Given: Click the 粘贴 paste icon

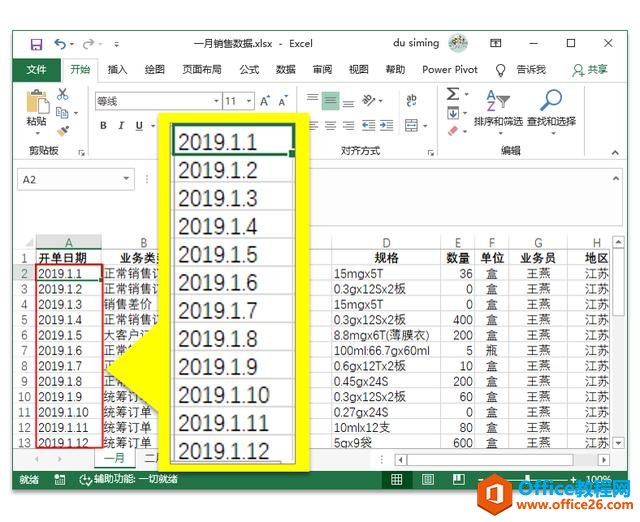Looking at the screenshot, I should tap(37, 102).
